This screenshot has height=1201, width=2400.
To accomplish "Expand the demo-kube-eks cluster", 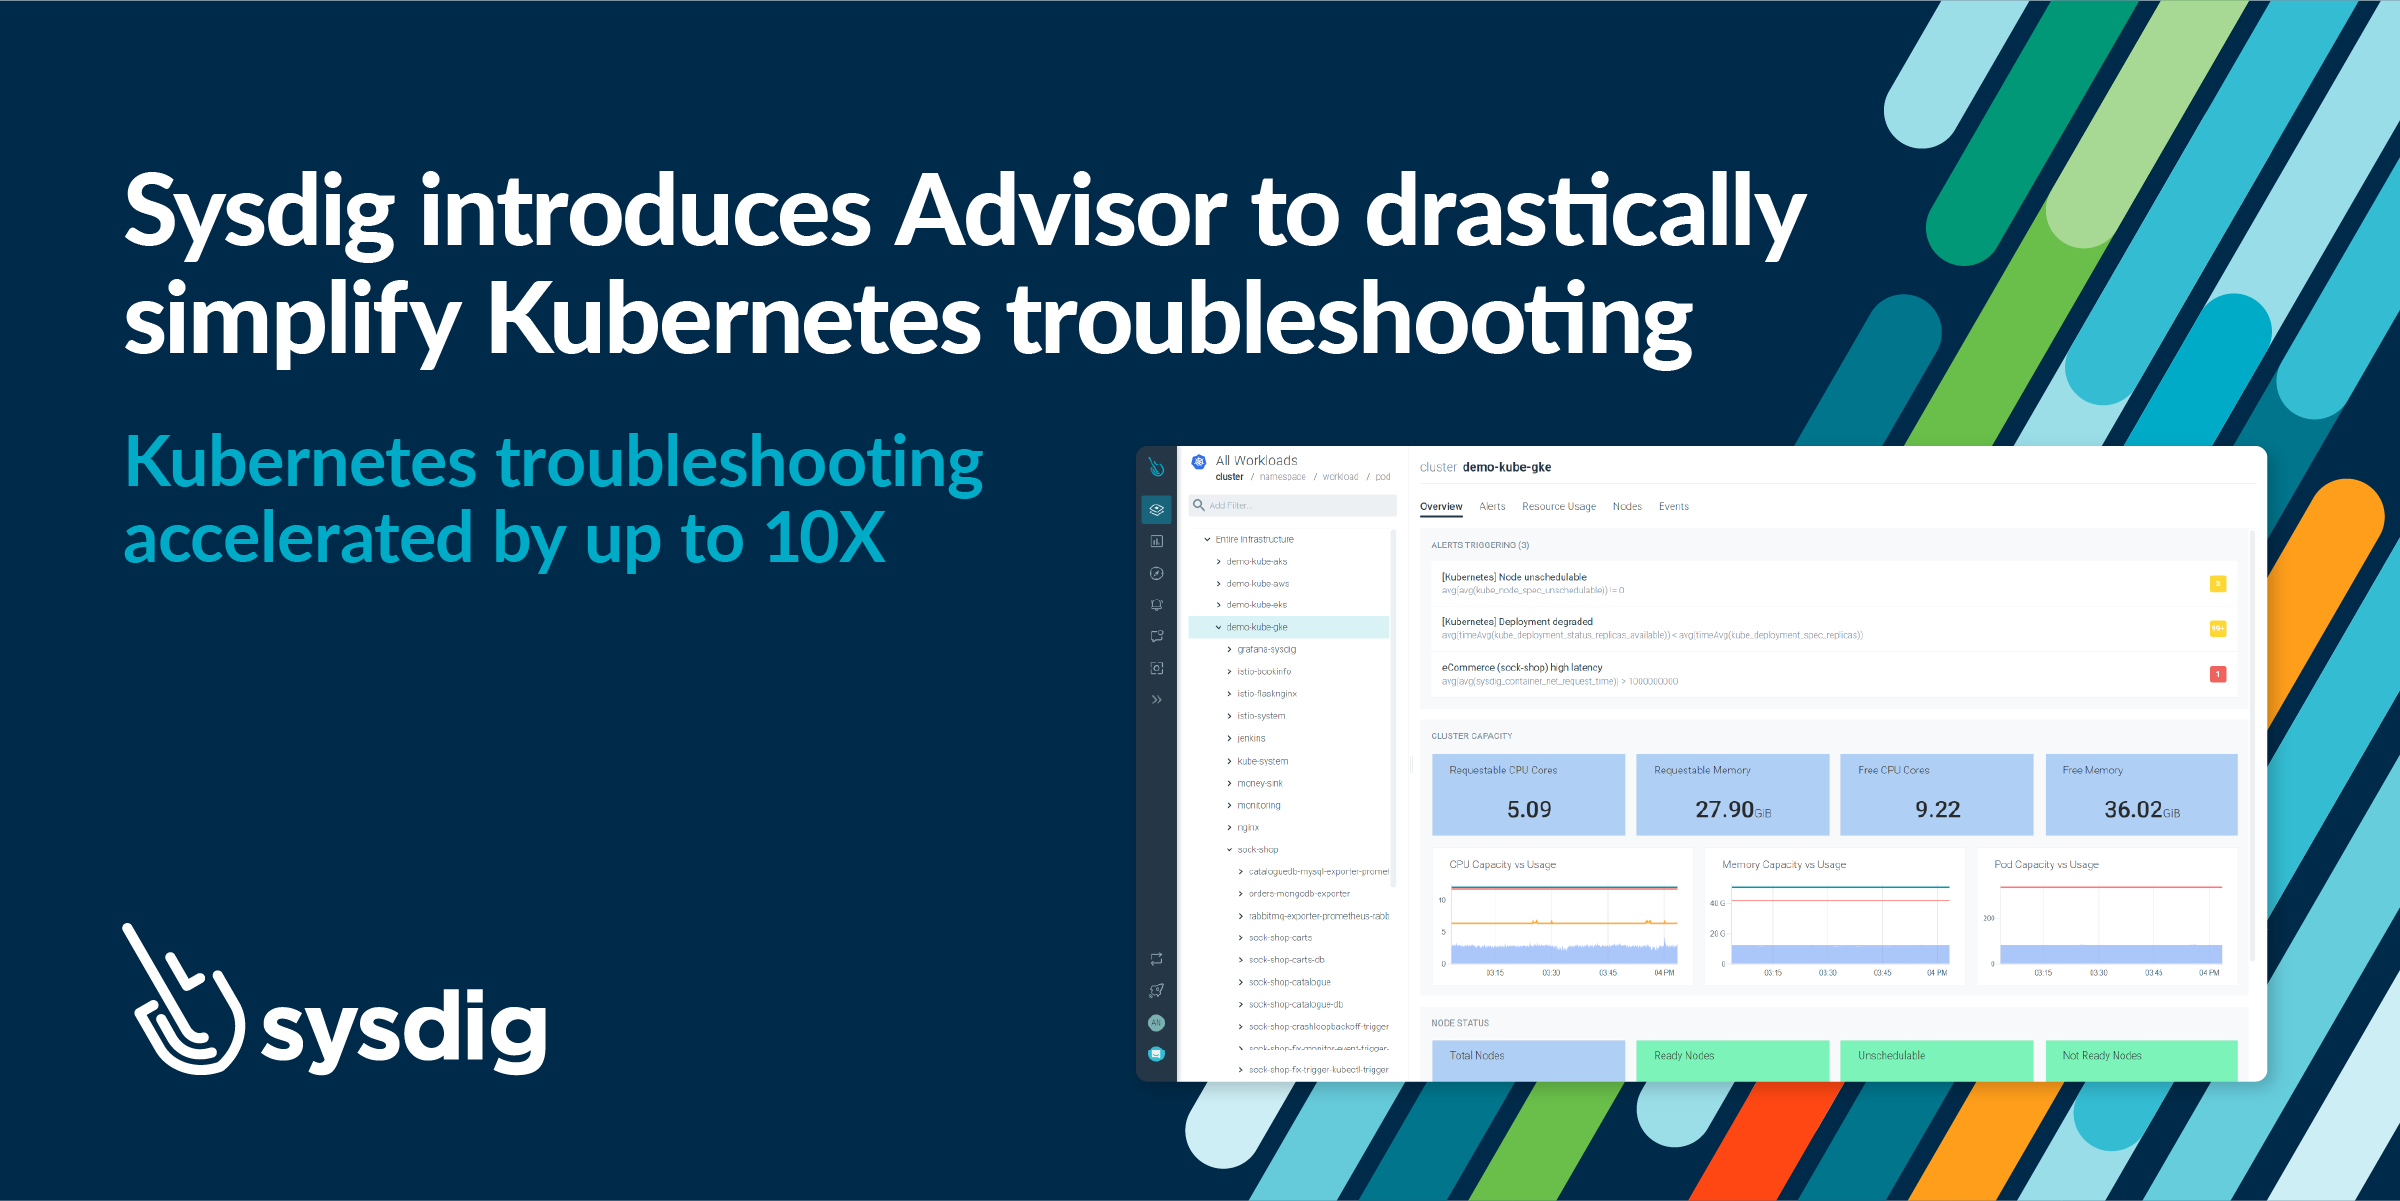I will tap(1218, 605).
